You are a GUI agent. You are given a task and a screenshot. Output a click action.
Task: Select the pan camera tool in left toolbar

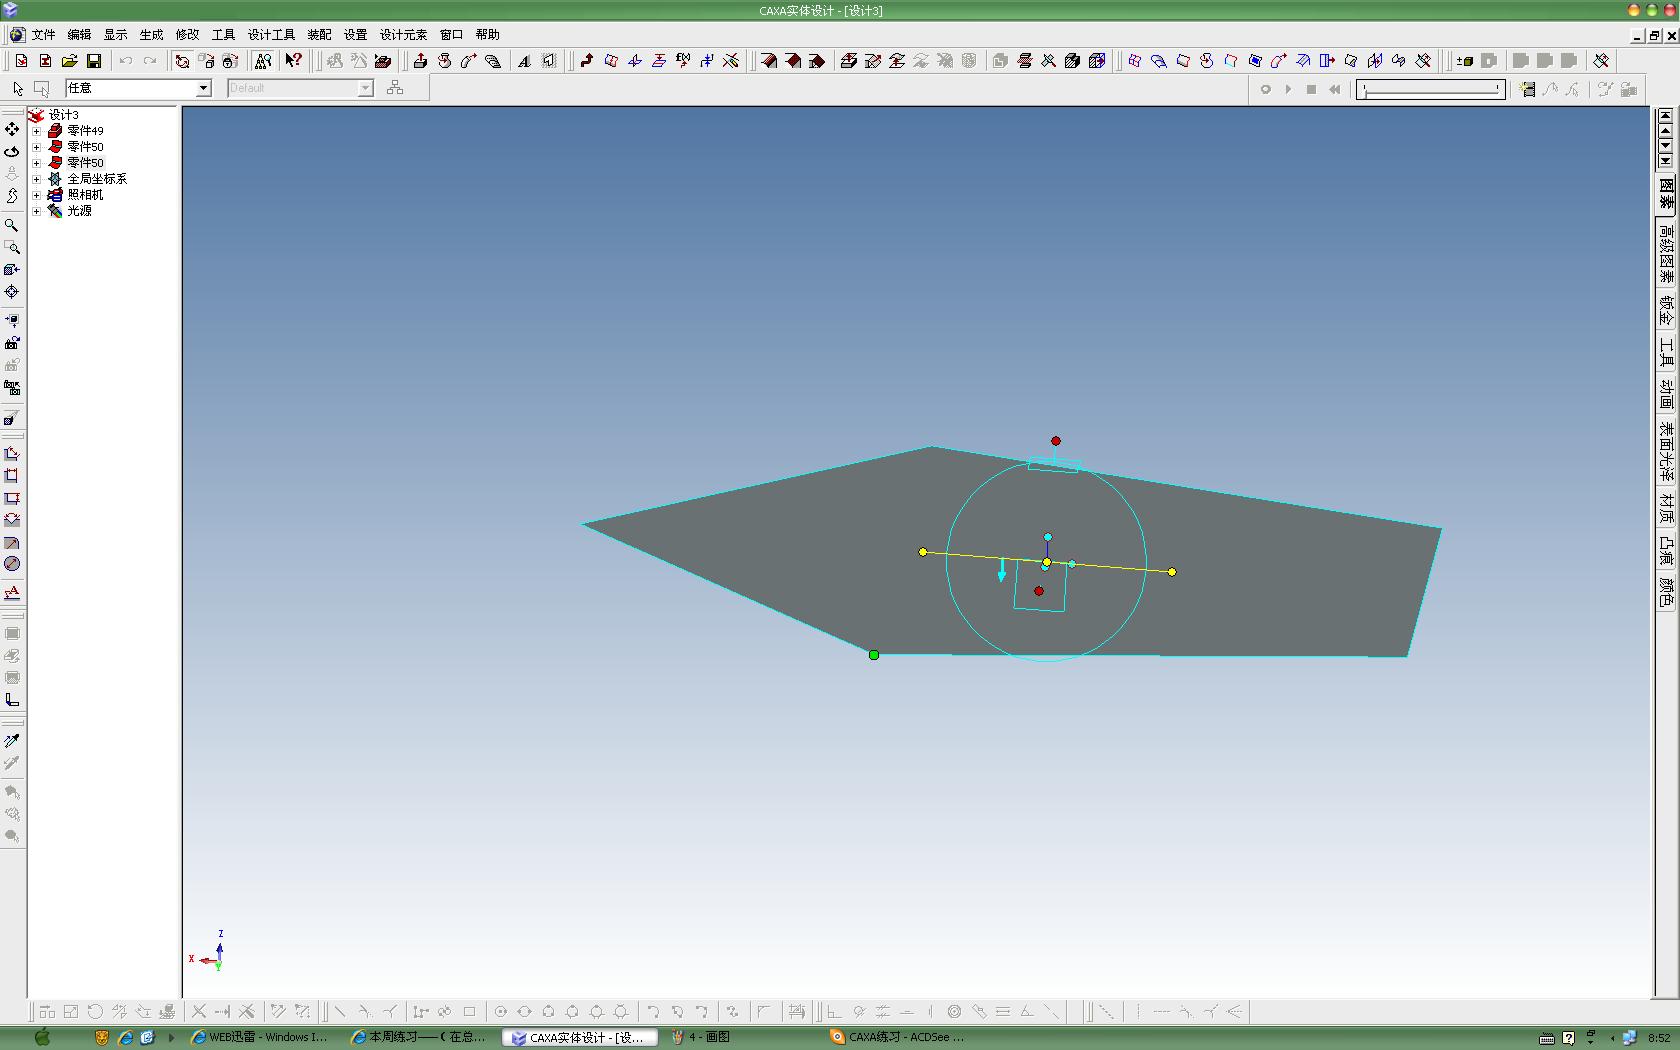tap(12, 129)
